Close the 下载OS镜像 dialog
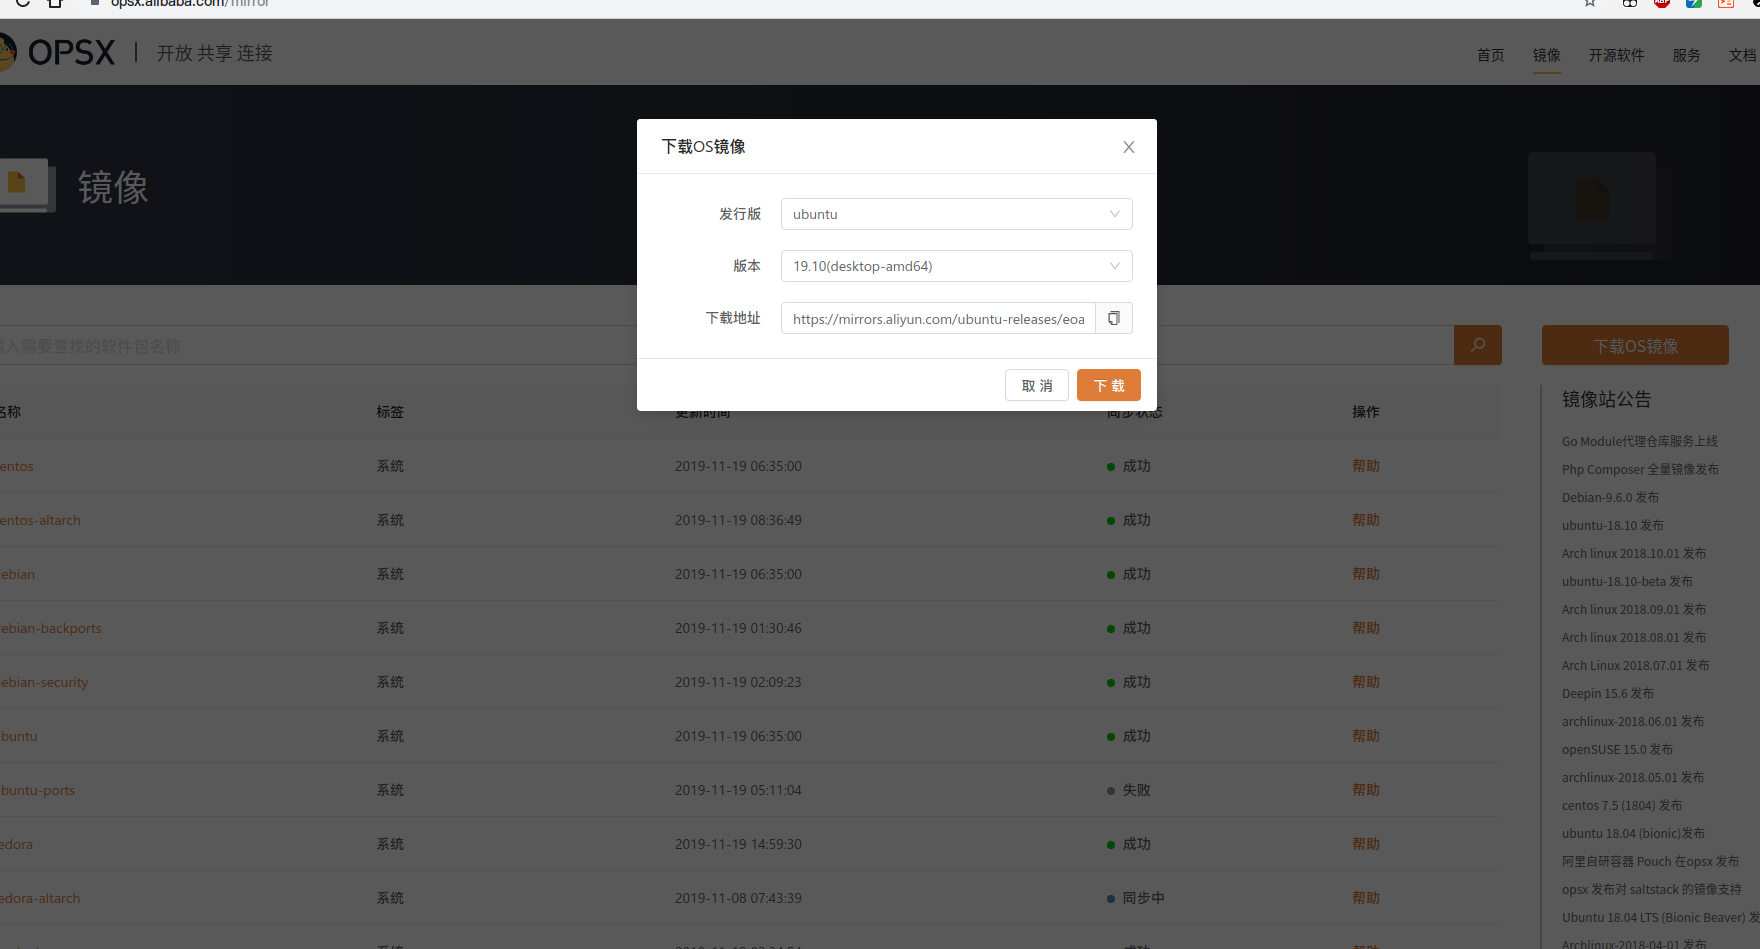The height and width of the screenshot is (949, 1760). click(1129, 147)
